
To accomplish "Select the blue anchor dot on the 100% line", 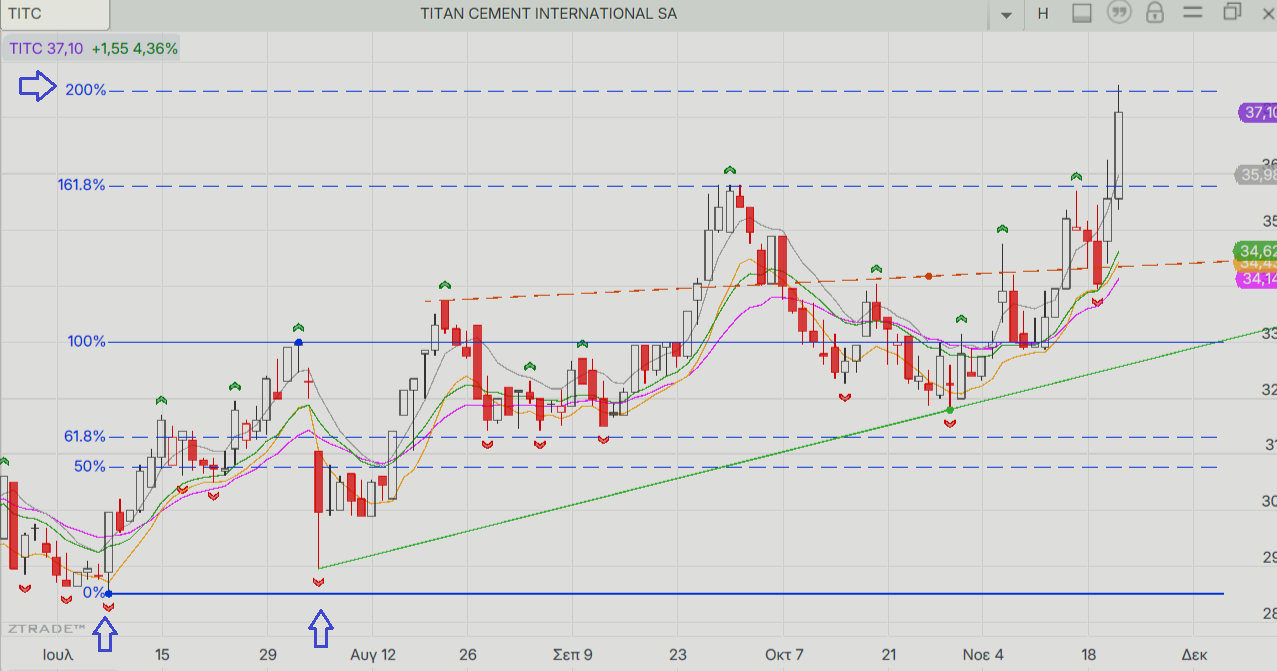I will tap(298, 343).
